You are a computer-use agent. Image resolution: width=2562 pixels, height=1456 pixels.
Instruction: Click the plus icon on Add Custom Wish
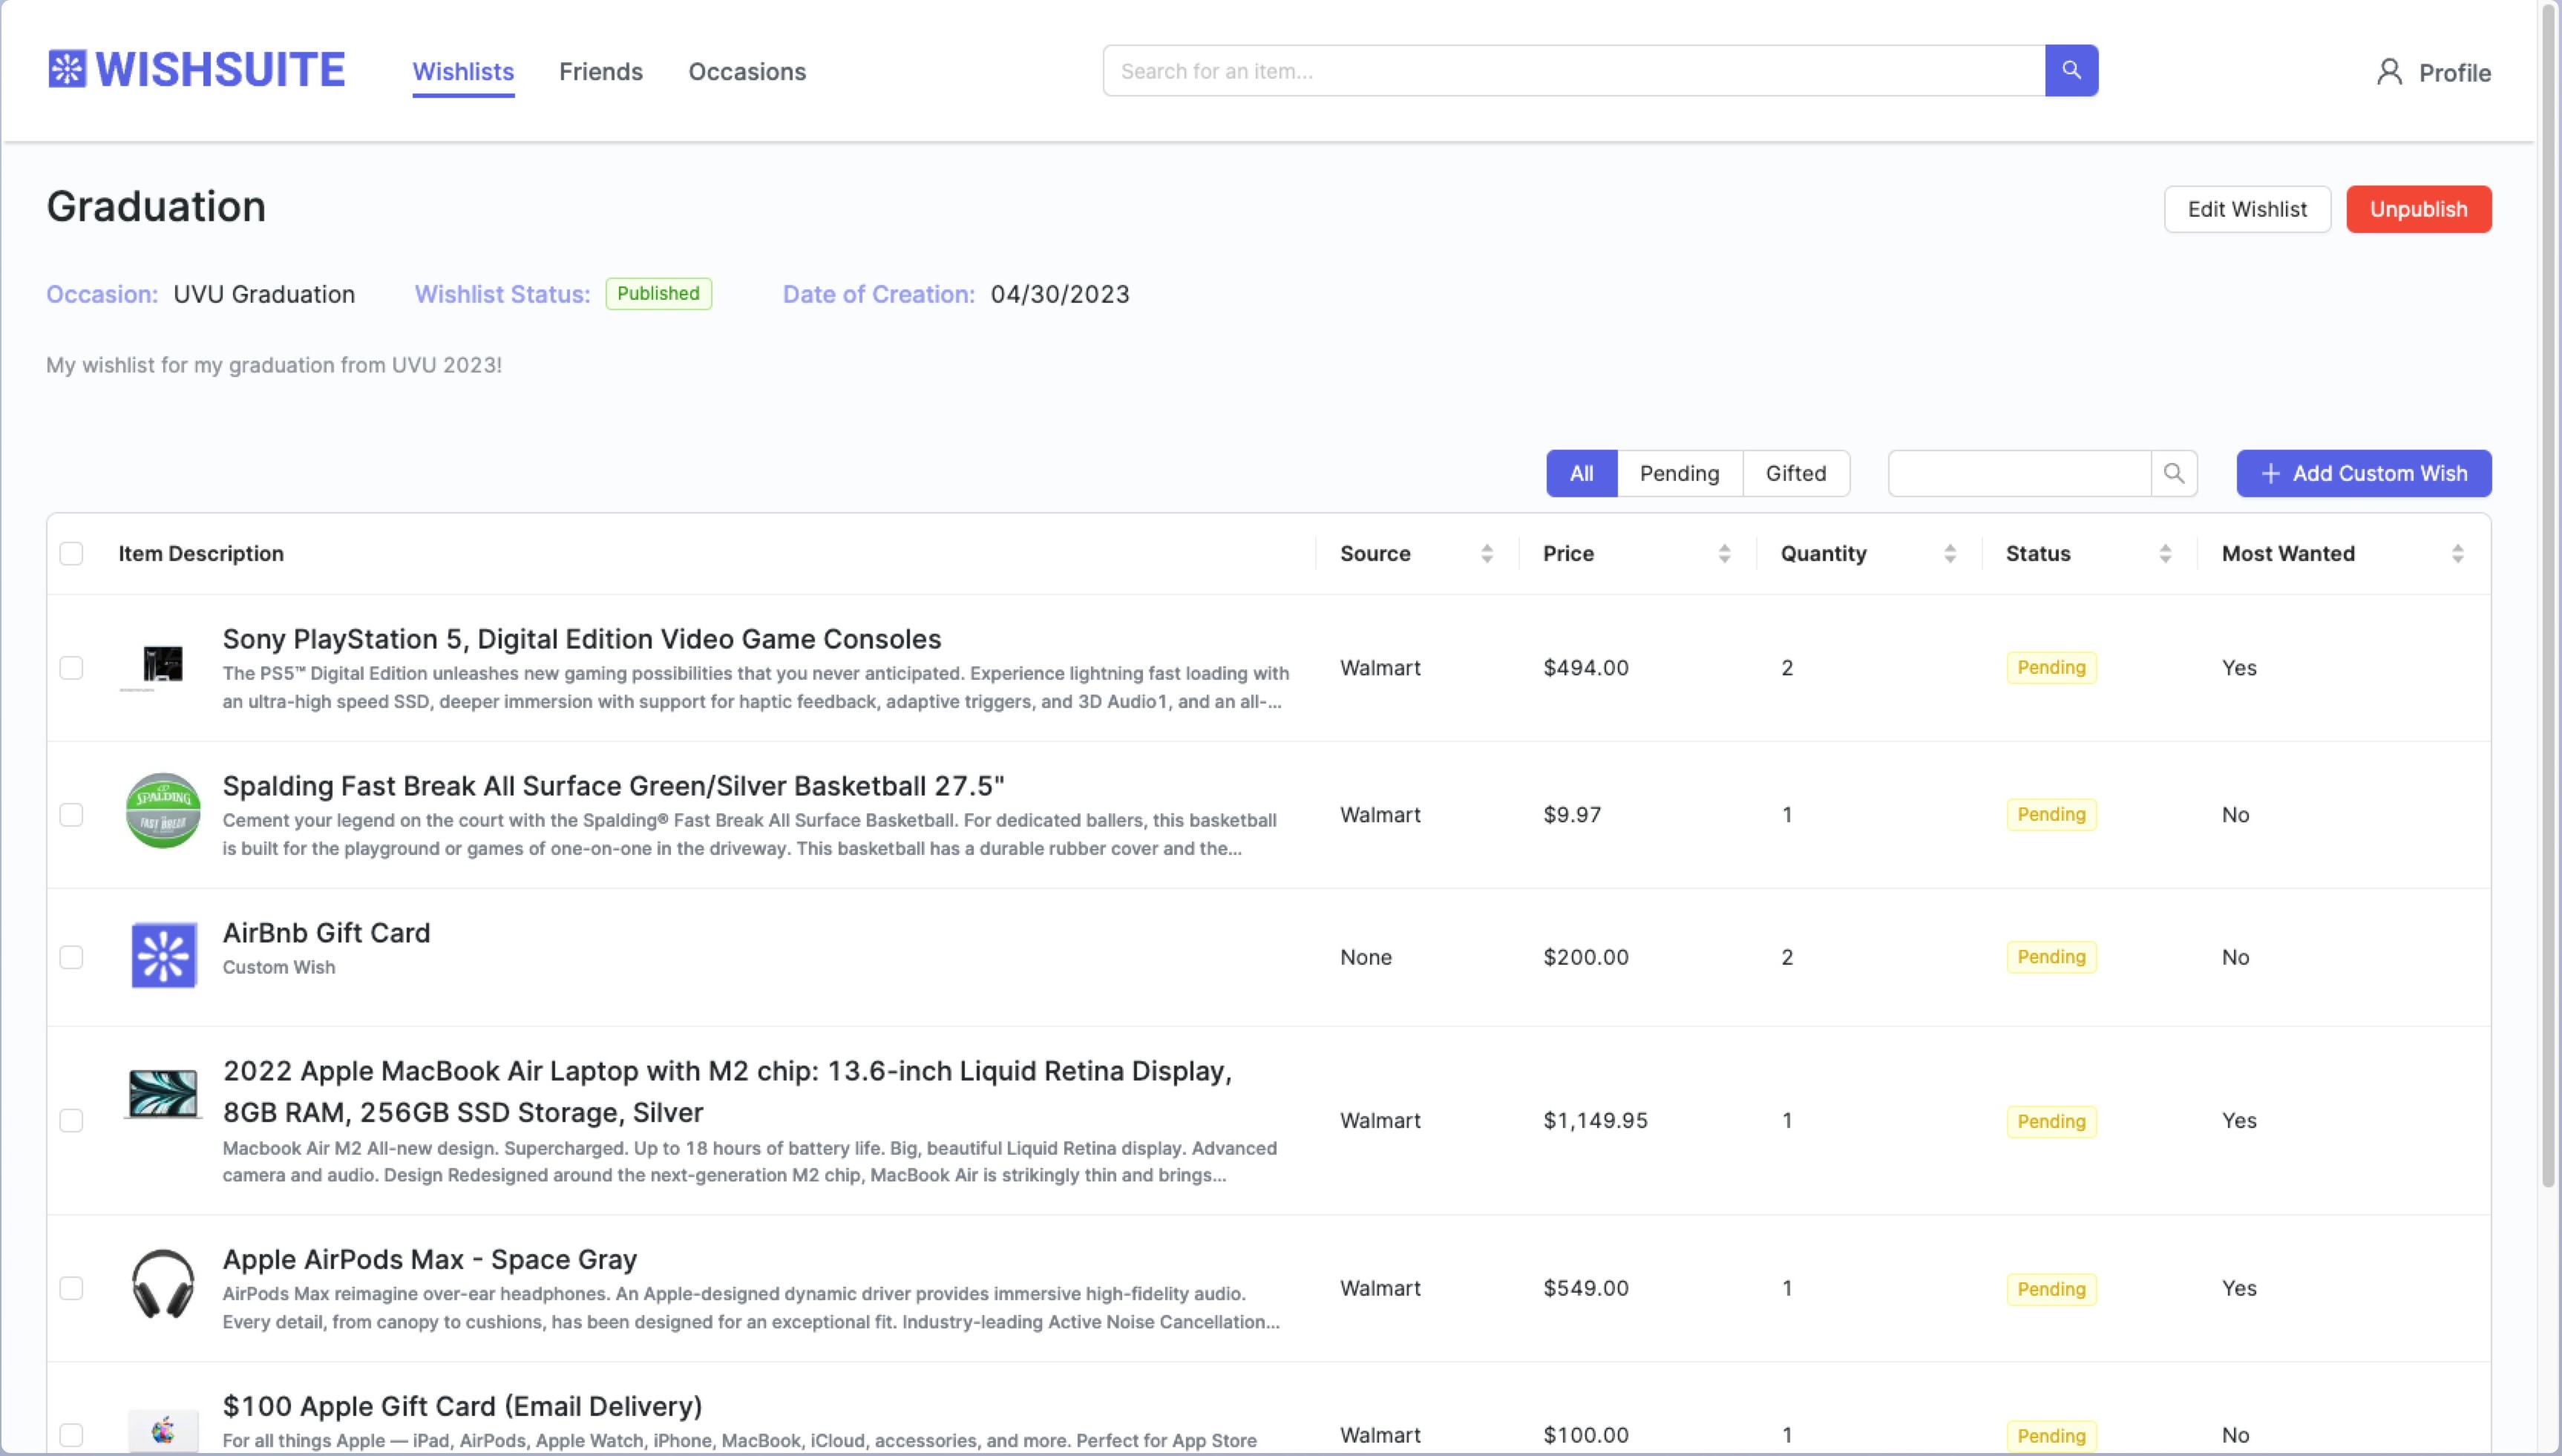[x=2270, y=473]
